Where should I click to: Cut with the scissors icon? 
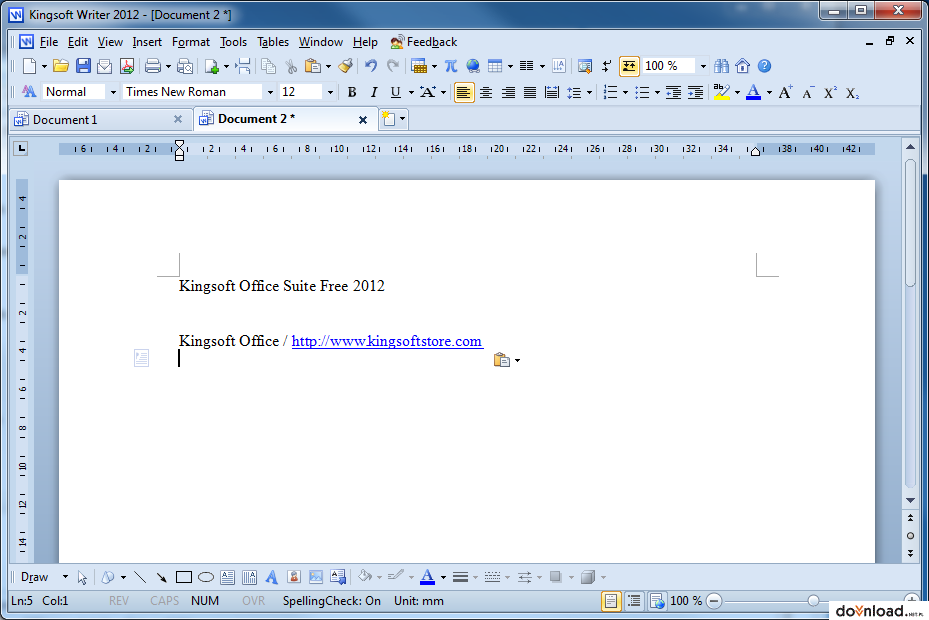pos(291,66)
